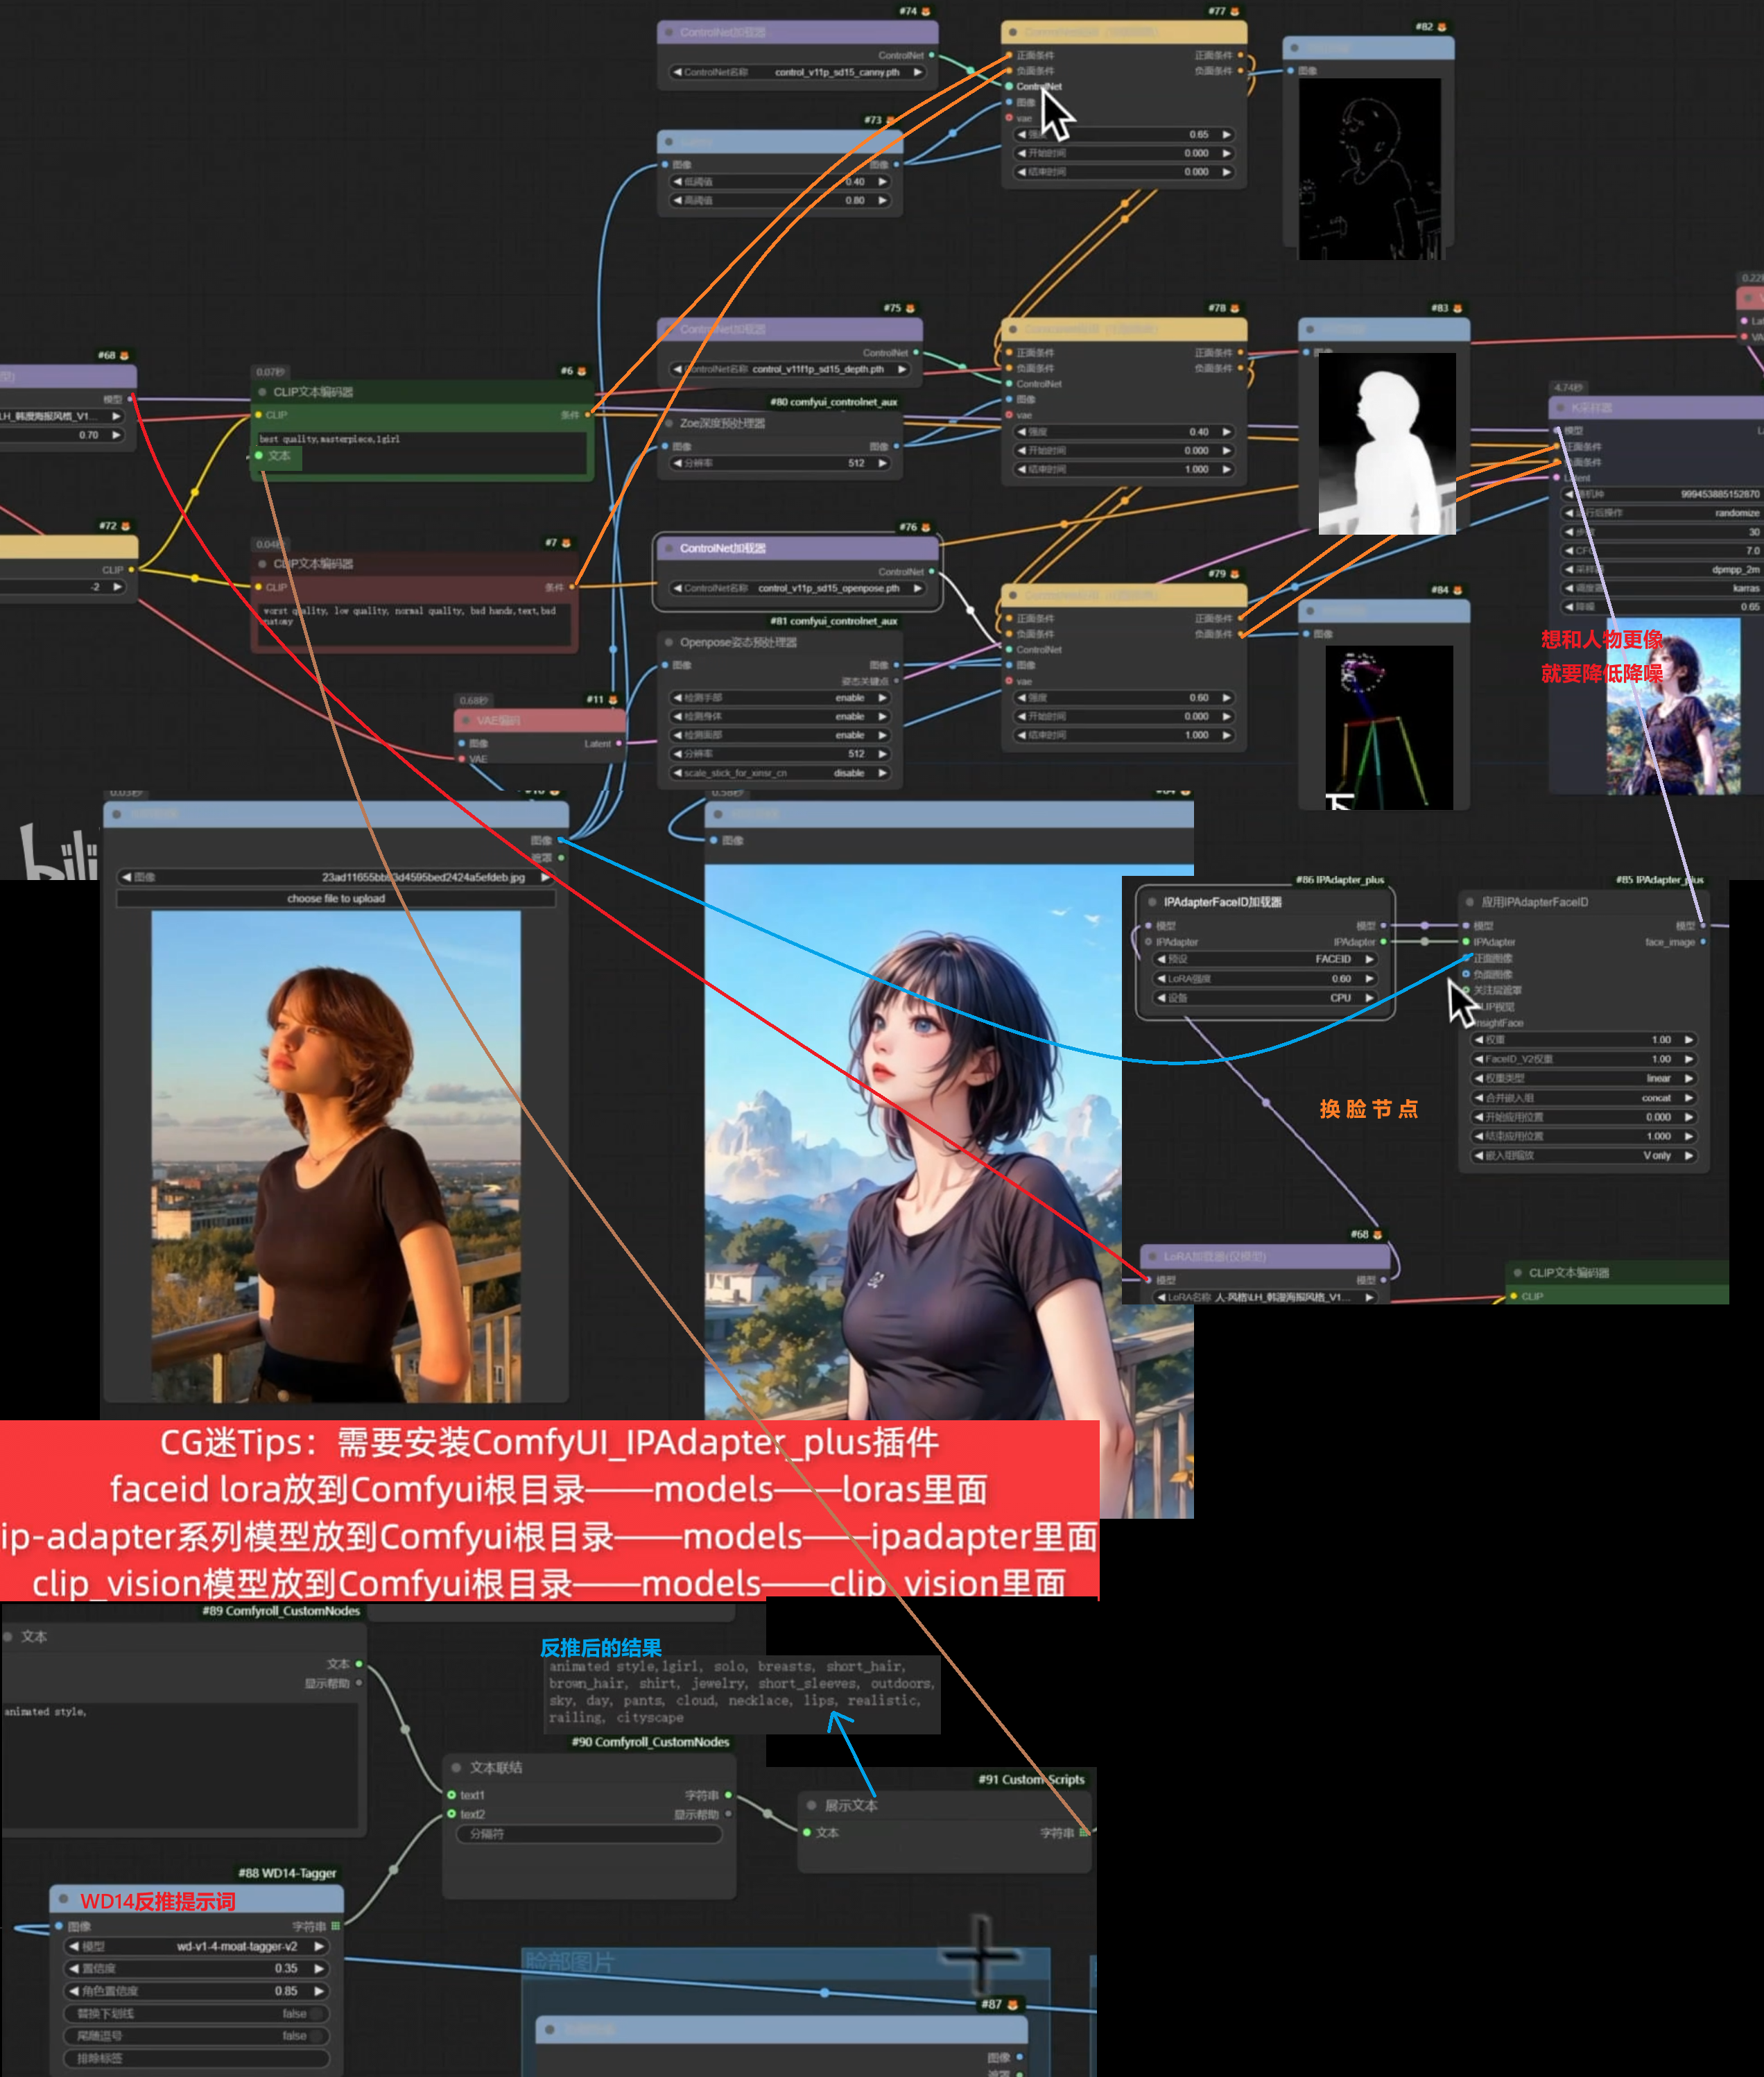The width and height of the screenshot is (1764, 2077).
Task: Toggle the 替换下划线 false switch
Action: click(316, 2013)
